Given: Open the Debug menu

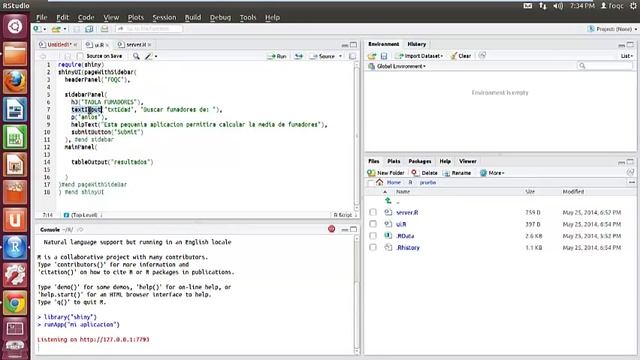Looking at the screenshot, I should coord(220,18).
